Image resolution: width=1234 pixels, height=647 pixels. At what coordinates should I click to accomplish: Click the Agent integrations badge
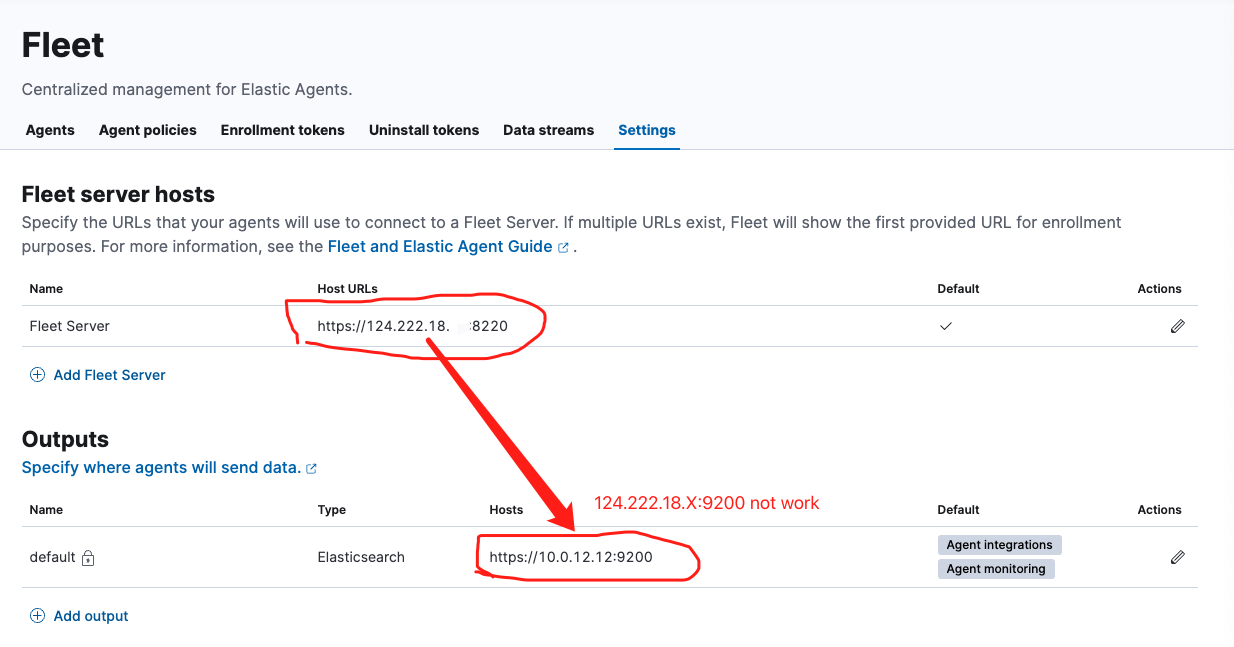[999, 545]
